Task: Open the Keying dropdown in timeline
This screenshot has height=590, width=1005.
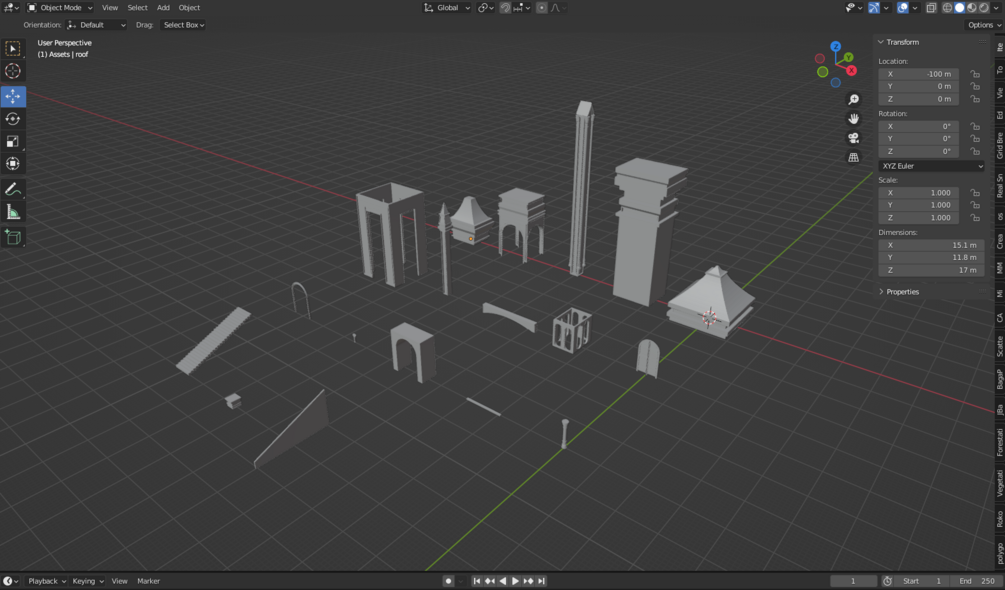Action: [x=87, y=581]
